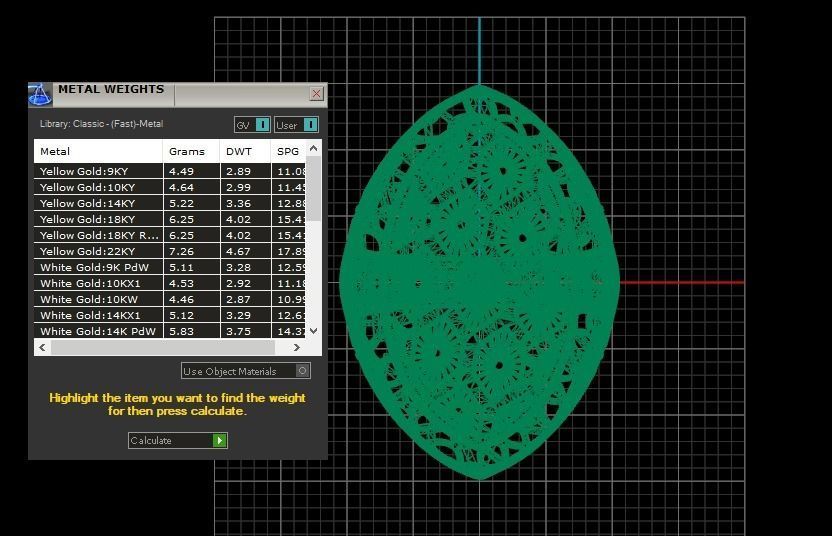The width and height of the screenshot is (832, 536).
Task: Click the Grams column header
Action: (191, 151)
